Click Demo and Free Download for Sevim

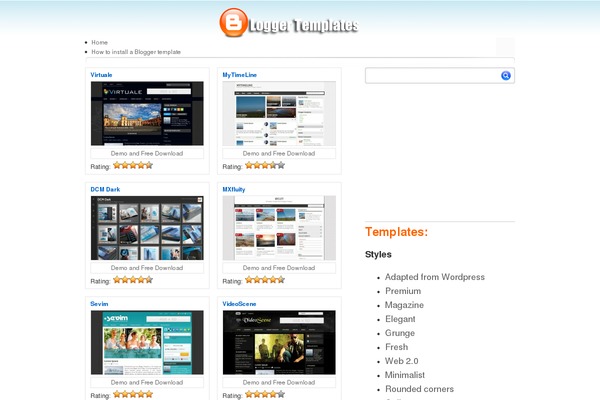[147, 382]
